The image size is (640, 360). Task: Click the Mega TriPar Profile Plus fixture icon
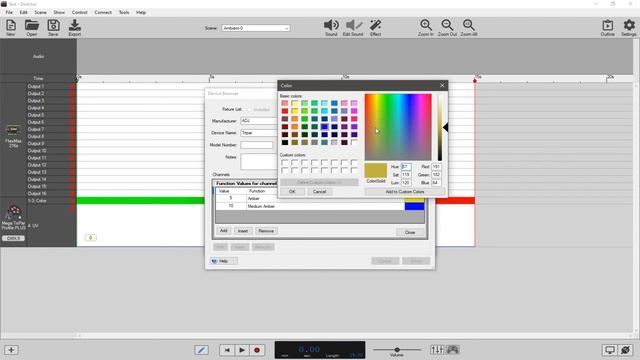click(13, 213)
